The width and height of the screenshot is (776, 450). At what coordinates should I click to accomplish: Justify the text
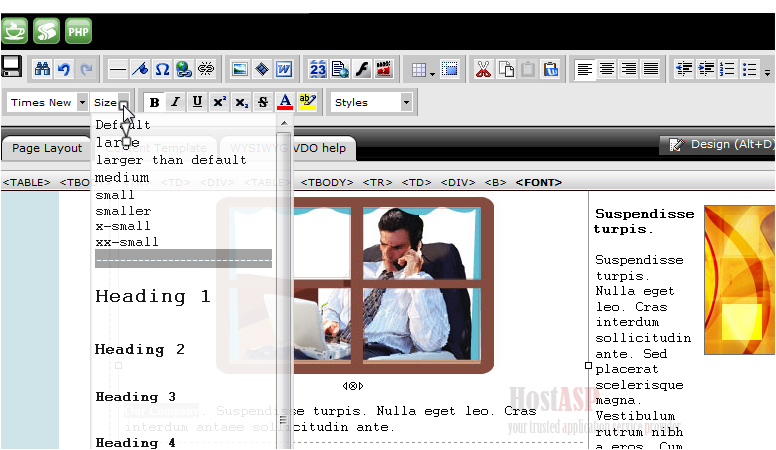tap(651, 69)
